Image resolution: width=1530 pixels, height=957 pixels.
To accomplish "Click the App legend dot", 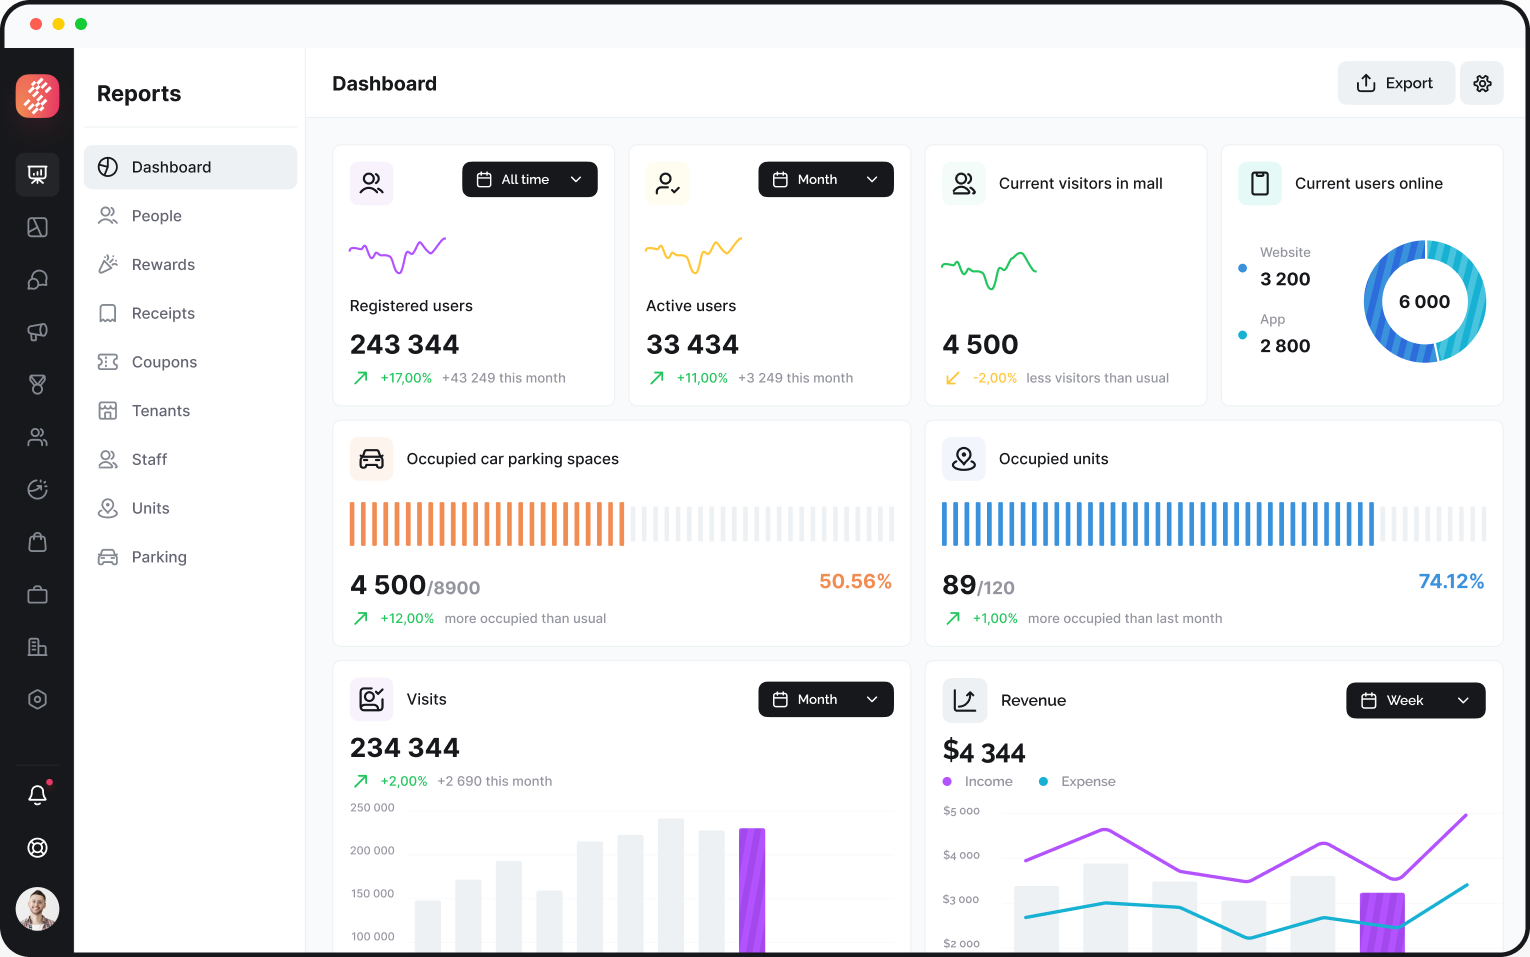I will tap(1242, 335).
